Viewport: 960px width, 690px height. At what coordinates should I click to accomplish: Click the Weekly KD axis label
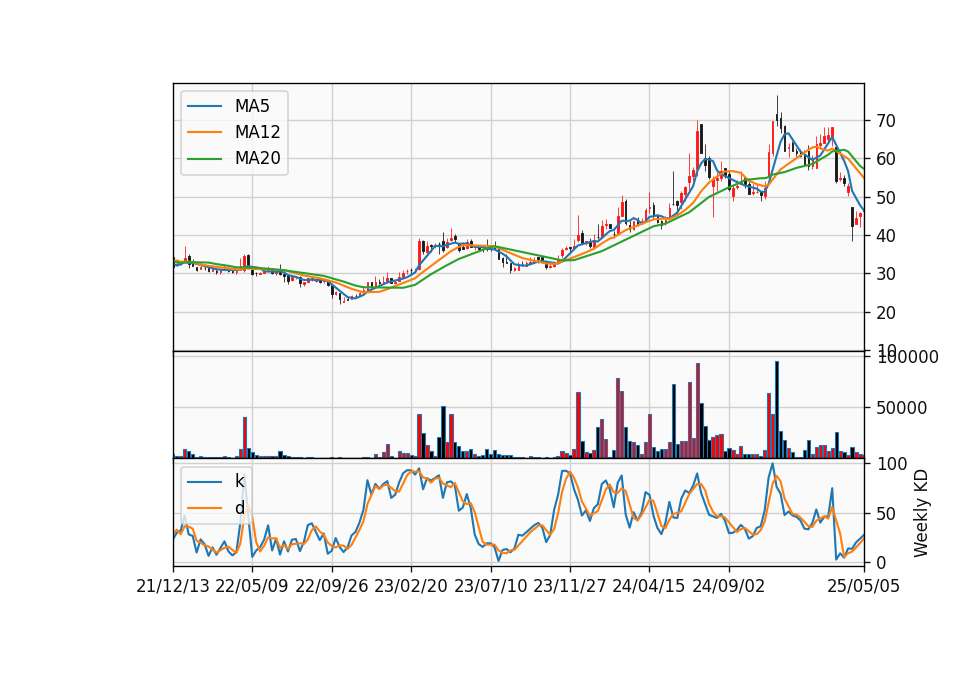point(921,514)
